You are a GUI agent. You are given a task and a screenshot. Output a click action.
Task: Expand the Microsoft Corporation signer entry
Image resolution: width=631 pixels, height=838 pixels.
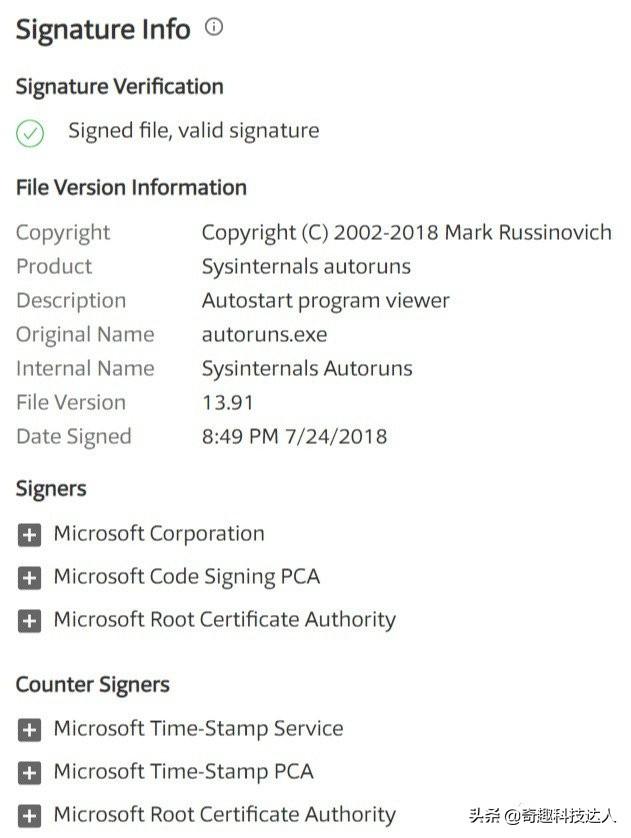(x=29, y=535)
